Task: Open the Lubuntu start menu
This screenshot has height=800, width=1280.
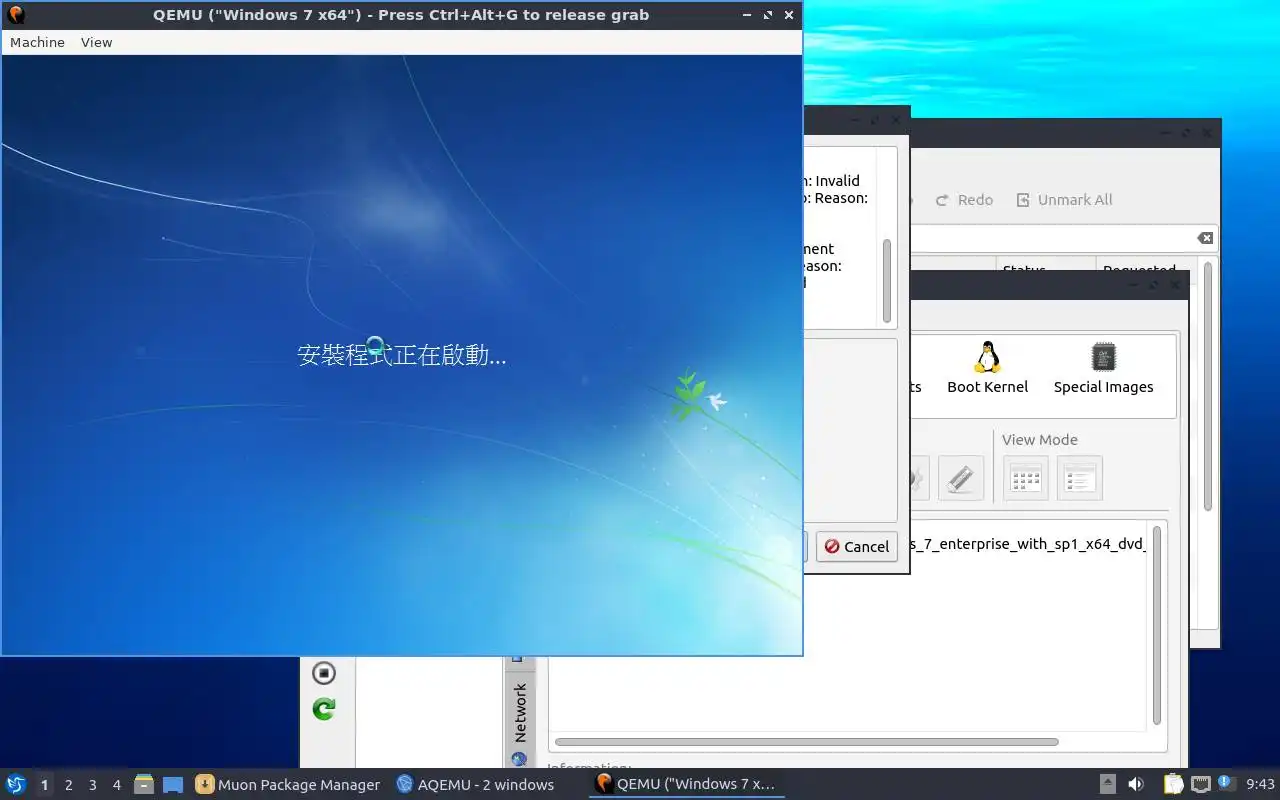Action: coord(16,784)
